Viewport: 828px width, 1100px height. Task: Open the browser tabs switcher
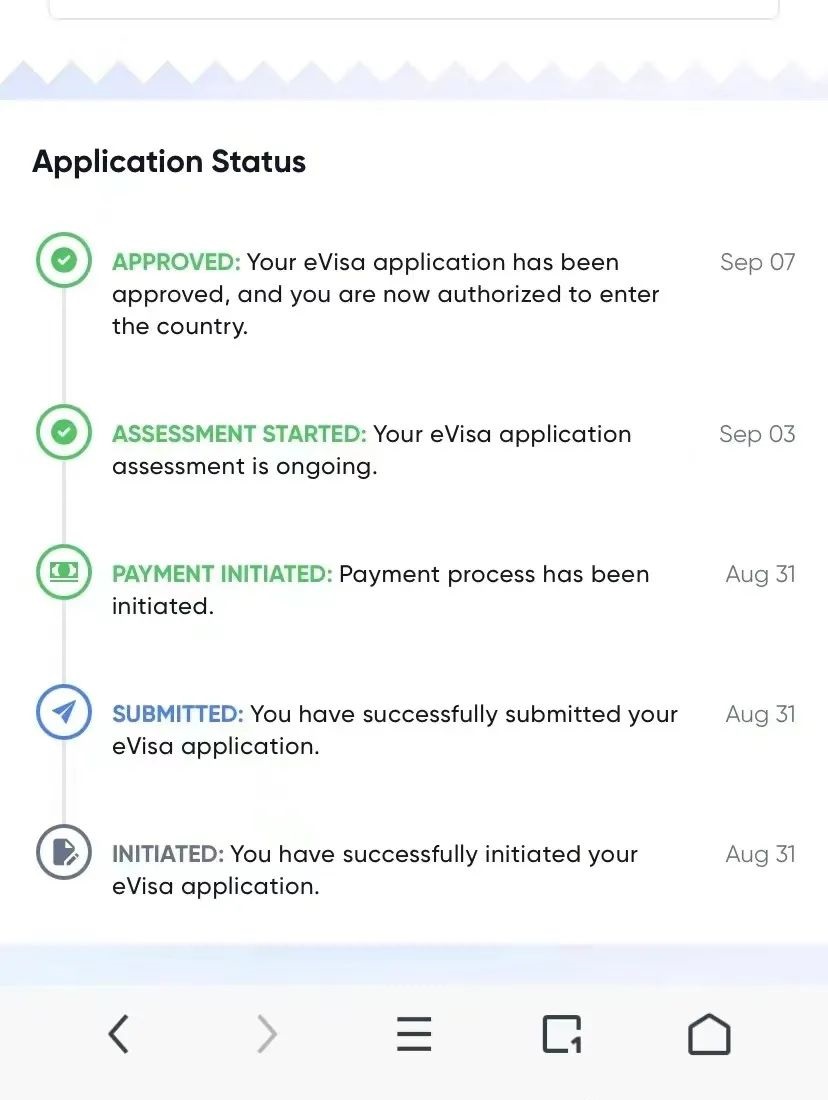click(x=562, y=1034)
